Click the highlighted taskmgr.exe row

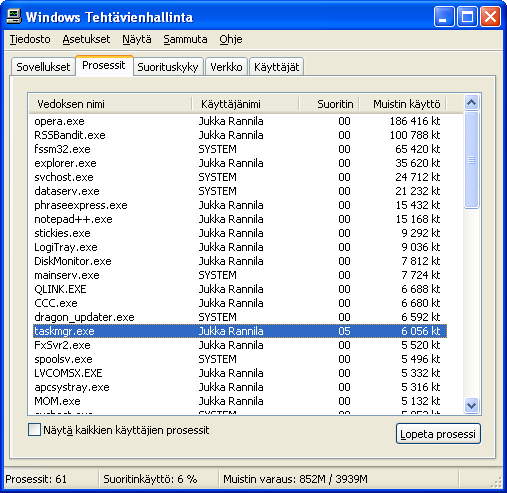click(x=240, y=331)
